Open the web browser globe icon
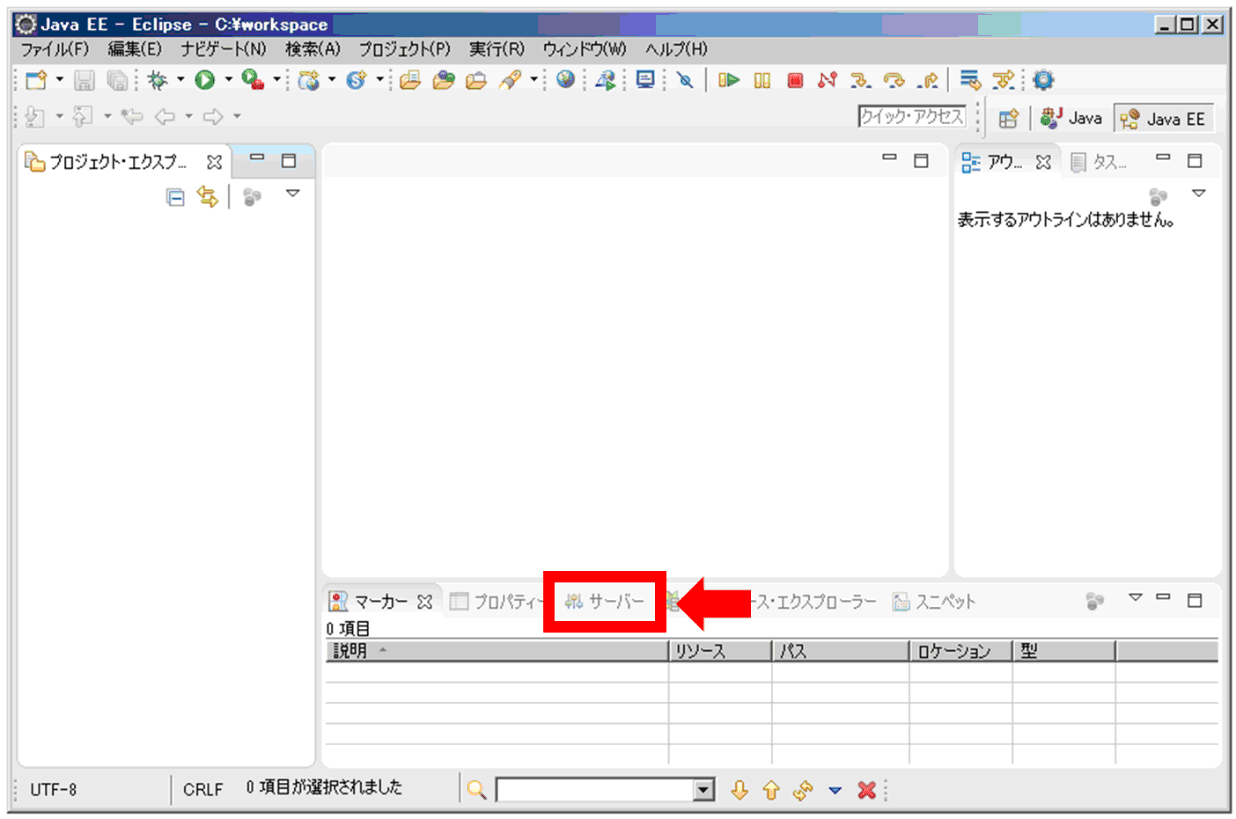1236x819 pixels. click(x=566, y=80)
